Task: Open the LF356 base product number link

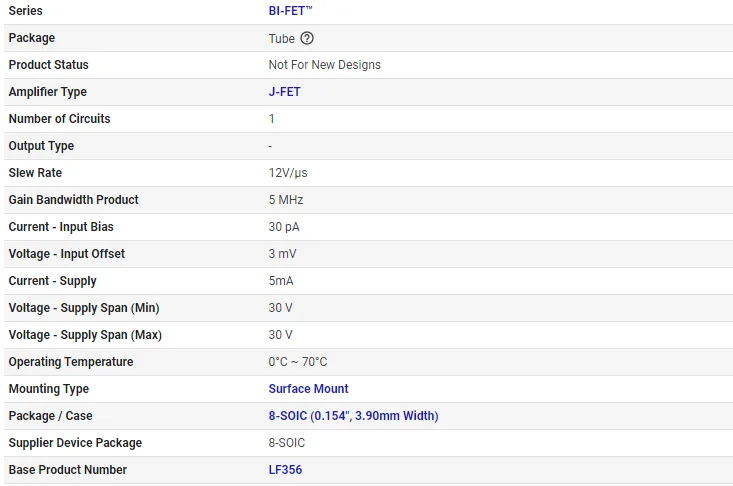Action: 285,470
